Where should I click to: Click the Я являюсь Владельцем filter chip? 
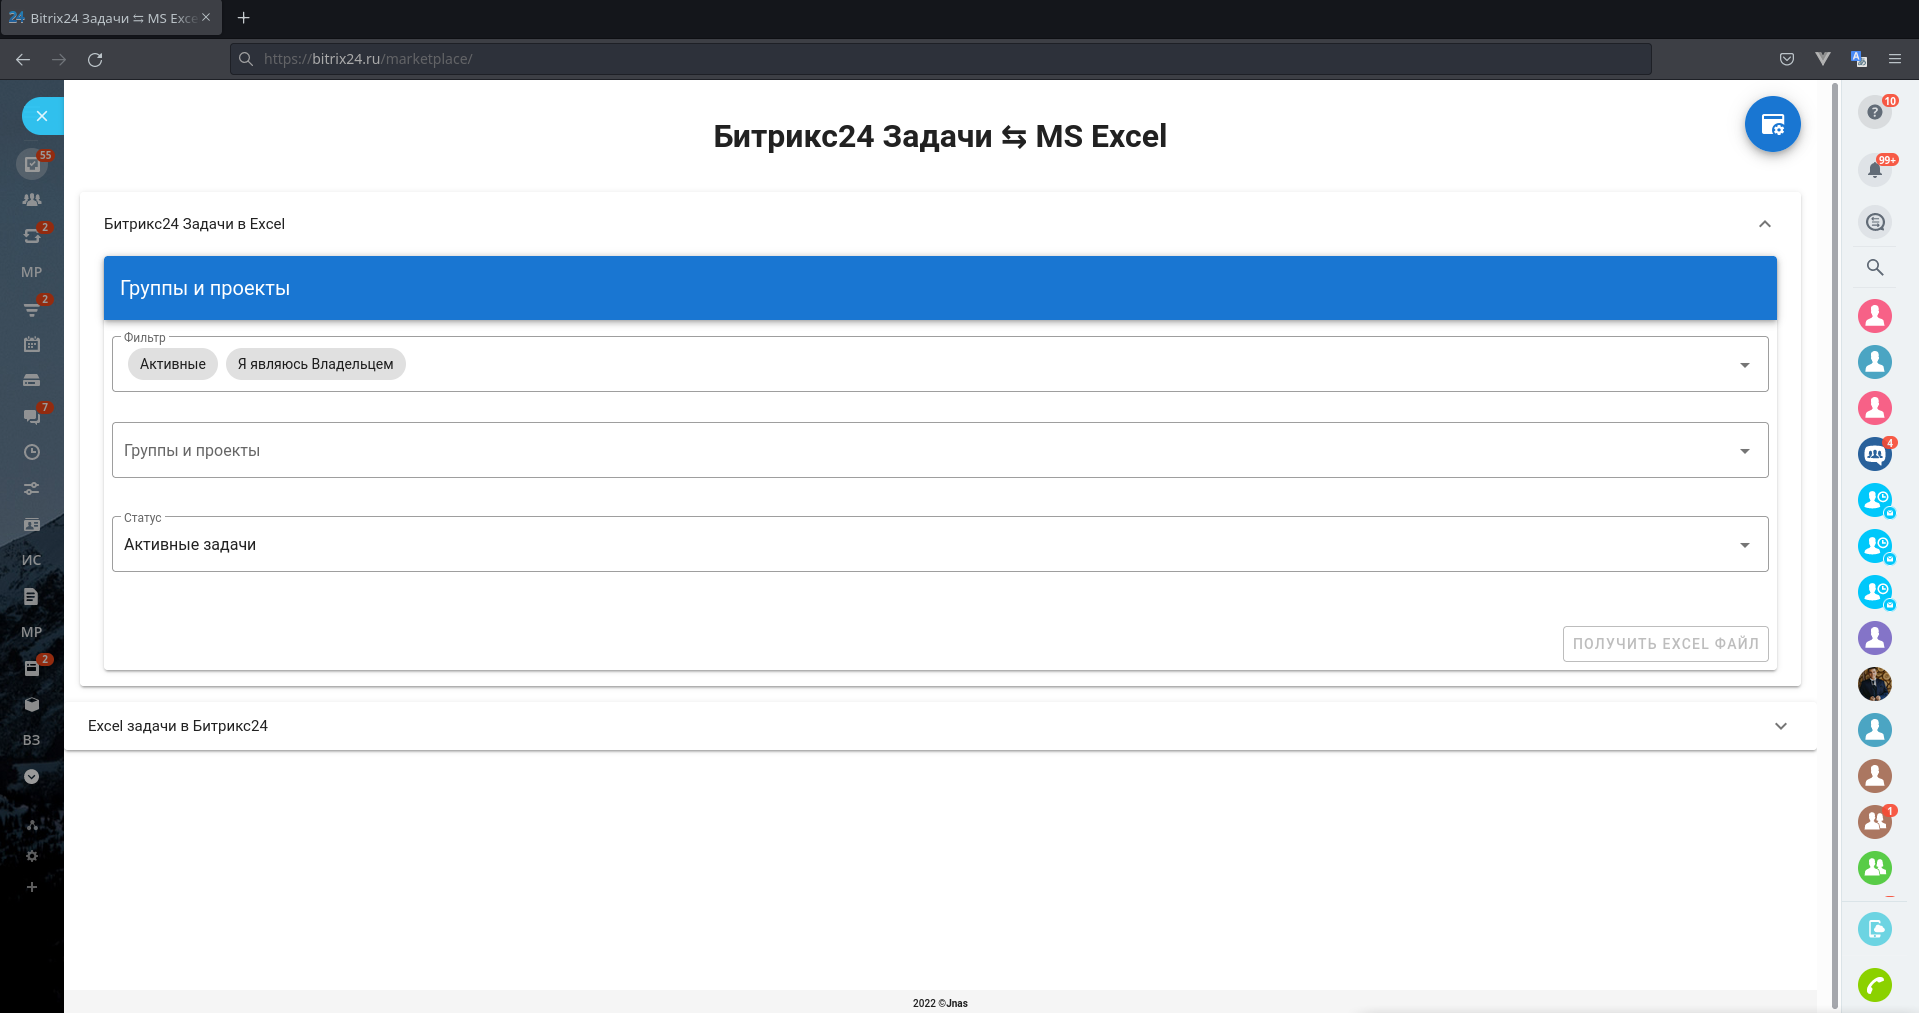(316, 364)
